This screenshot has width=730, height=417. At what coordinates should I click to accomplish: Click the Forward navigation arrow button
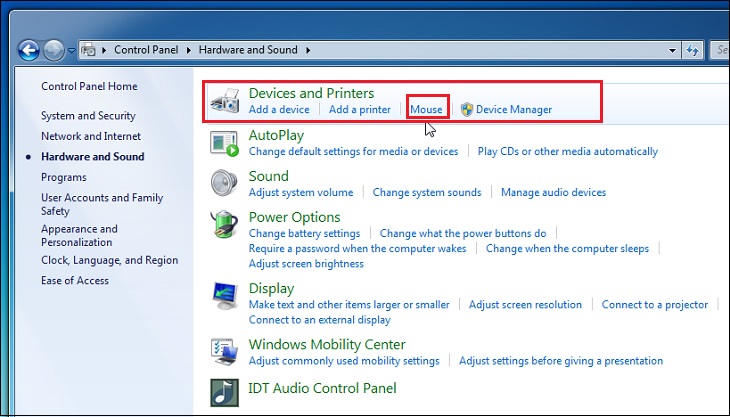click(54, 50)
